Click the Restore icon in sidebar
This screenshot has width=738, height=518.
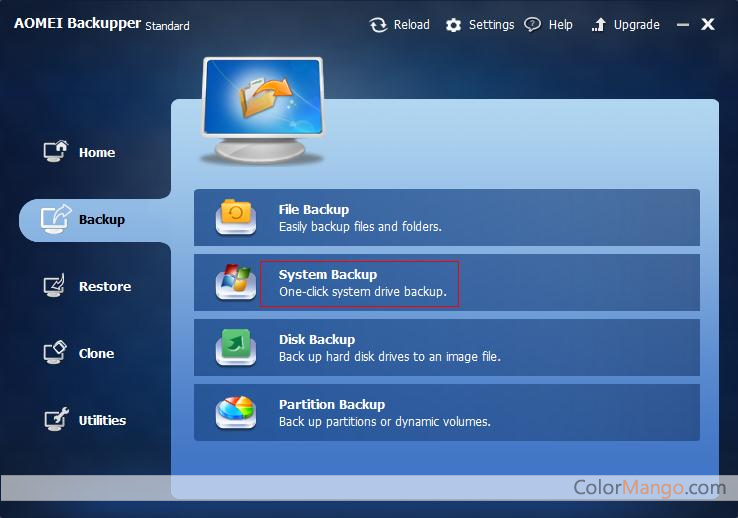[x=55, y=286]
